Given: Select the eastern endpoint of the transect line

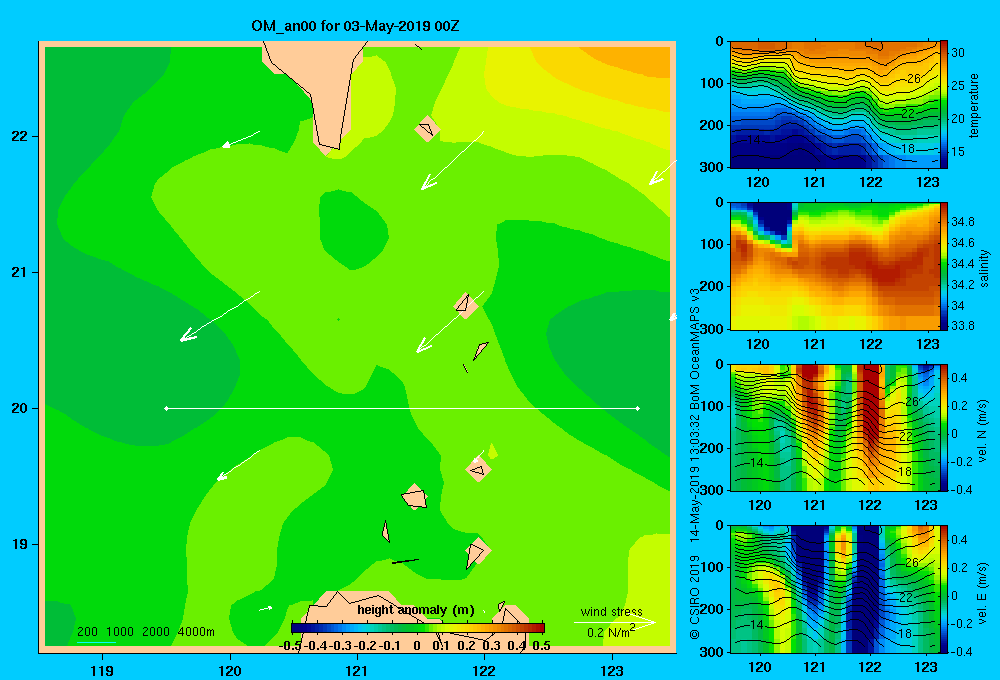Looking at the screenshot, I should (x=638, y=408).
